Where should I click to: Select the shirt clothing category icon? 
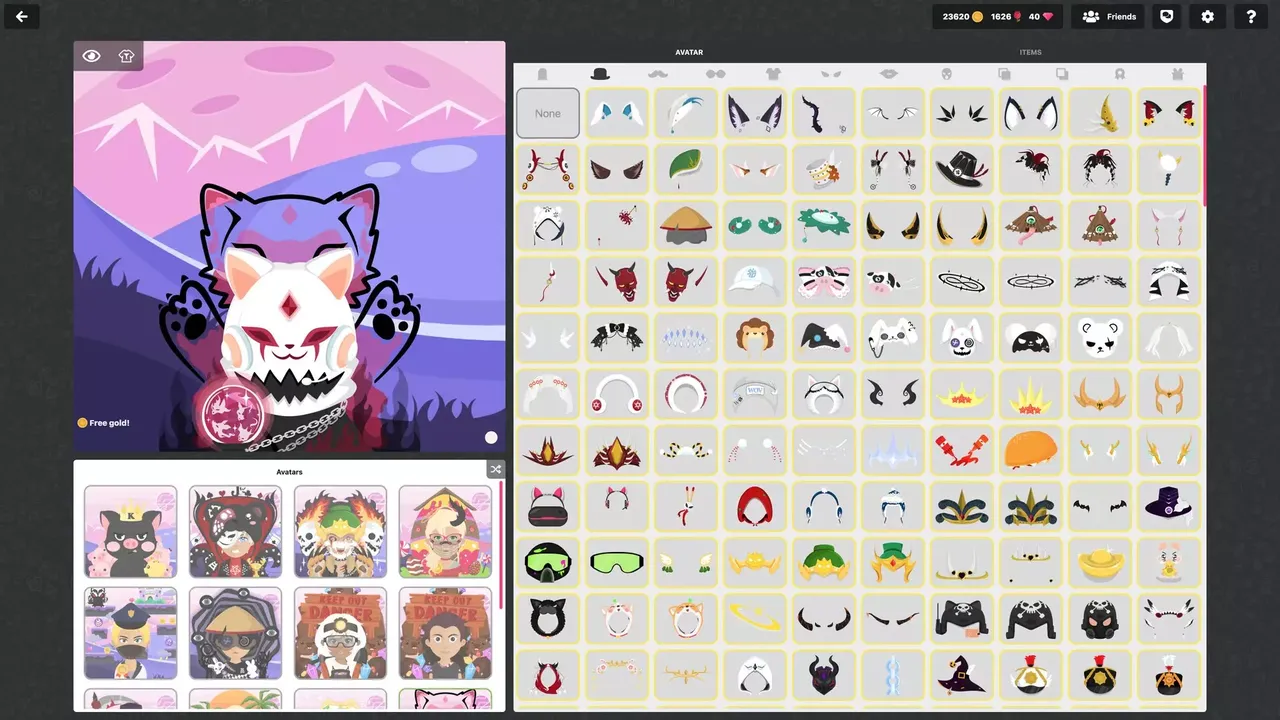pos(773,74)
